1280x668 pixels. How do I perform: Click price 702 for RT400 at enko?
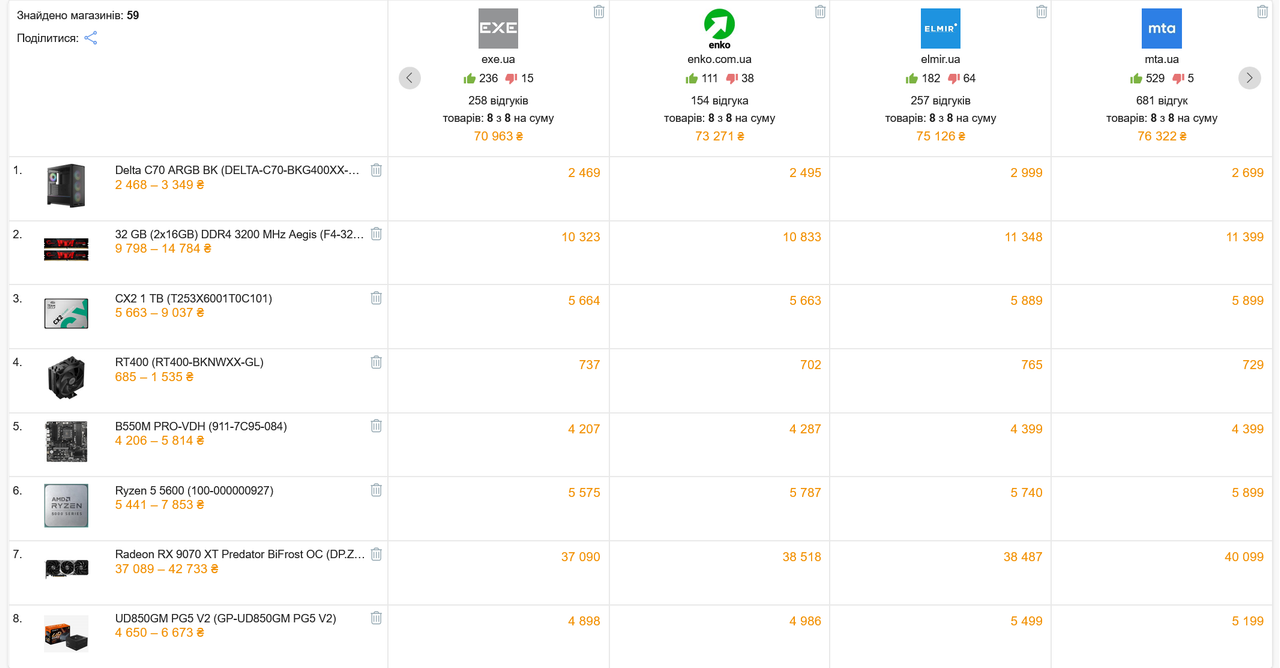(x=811, y=365)
